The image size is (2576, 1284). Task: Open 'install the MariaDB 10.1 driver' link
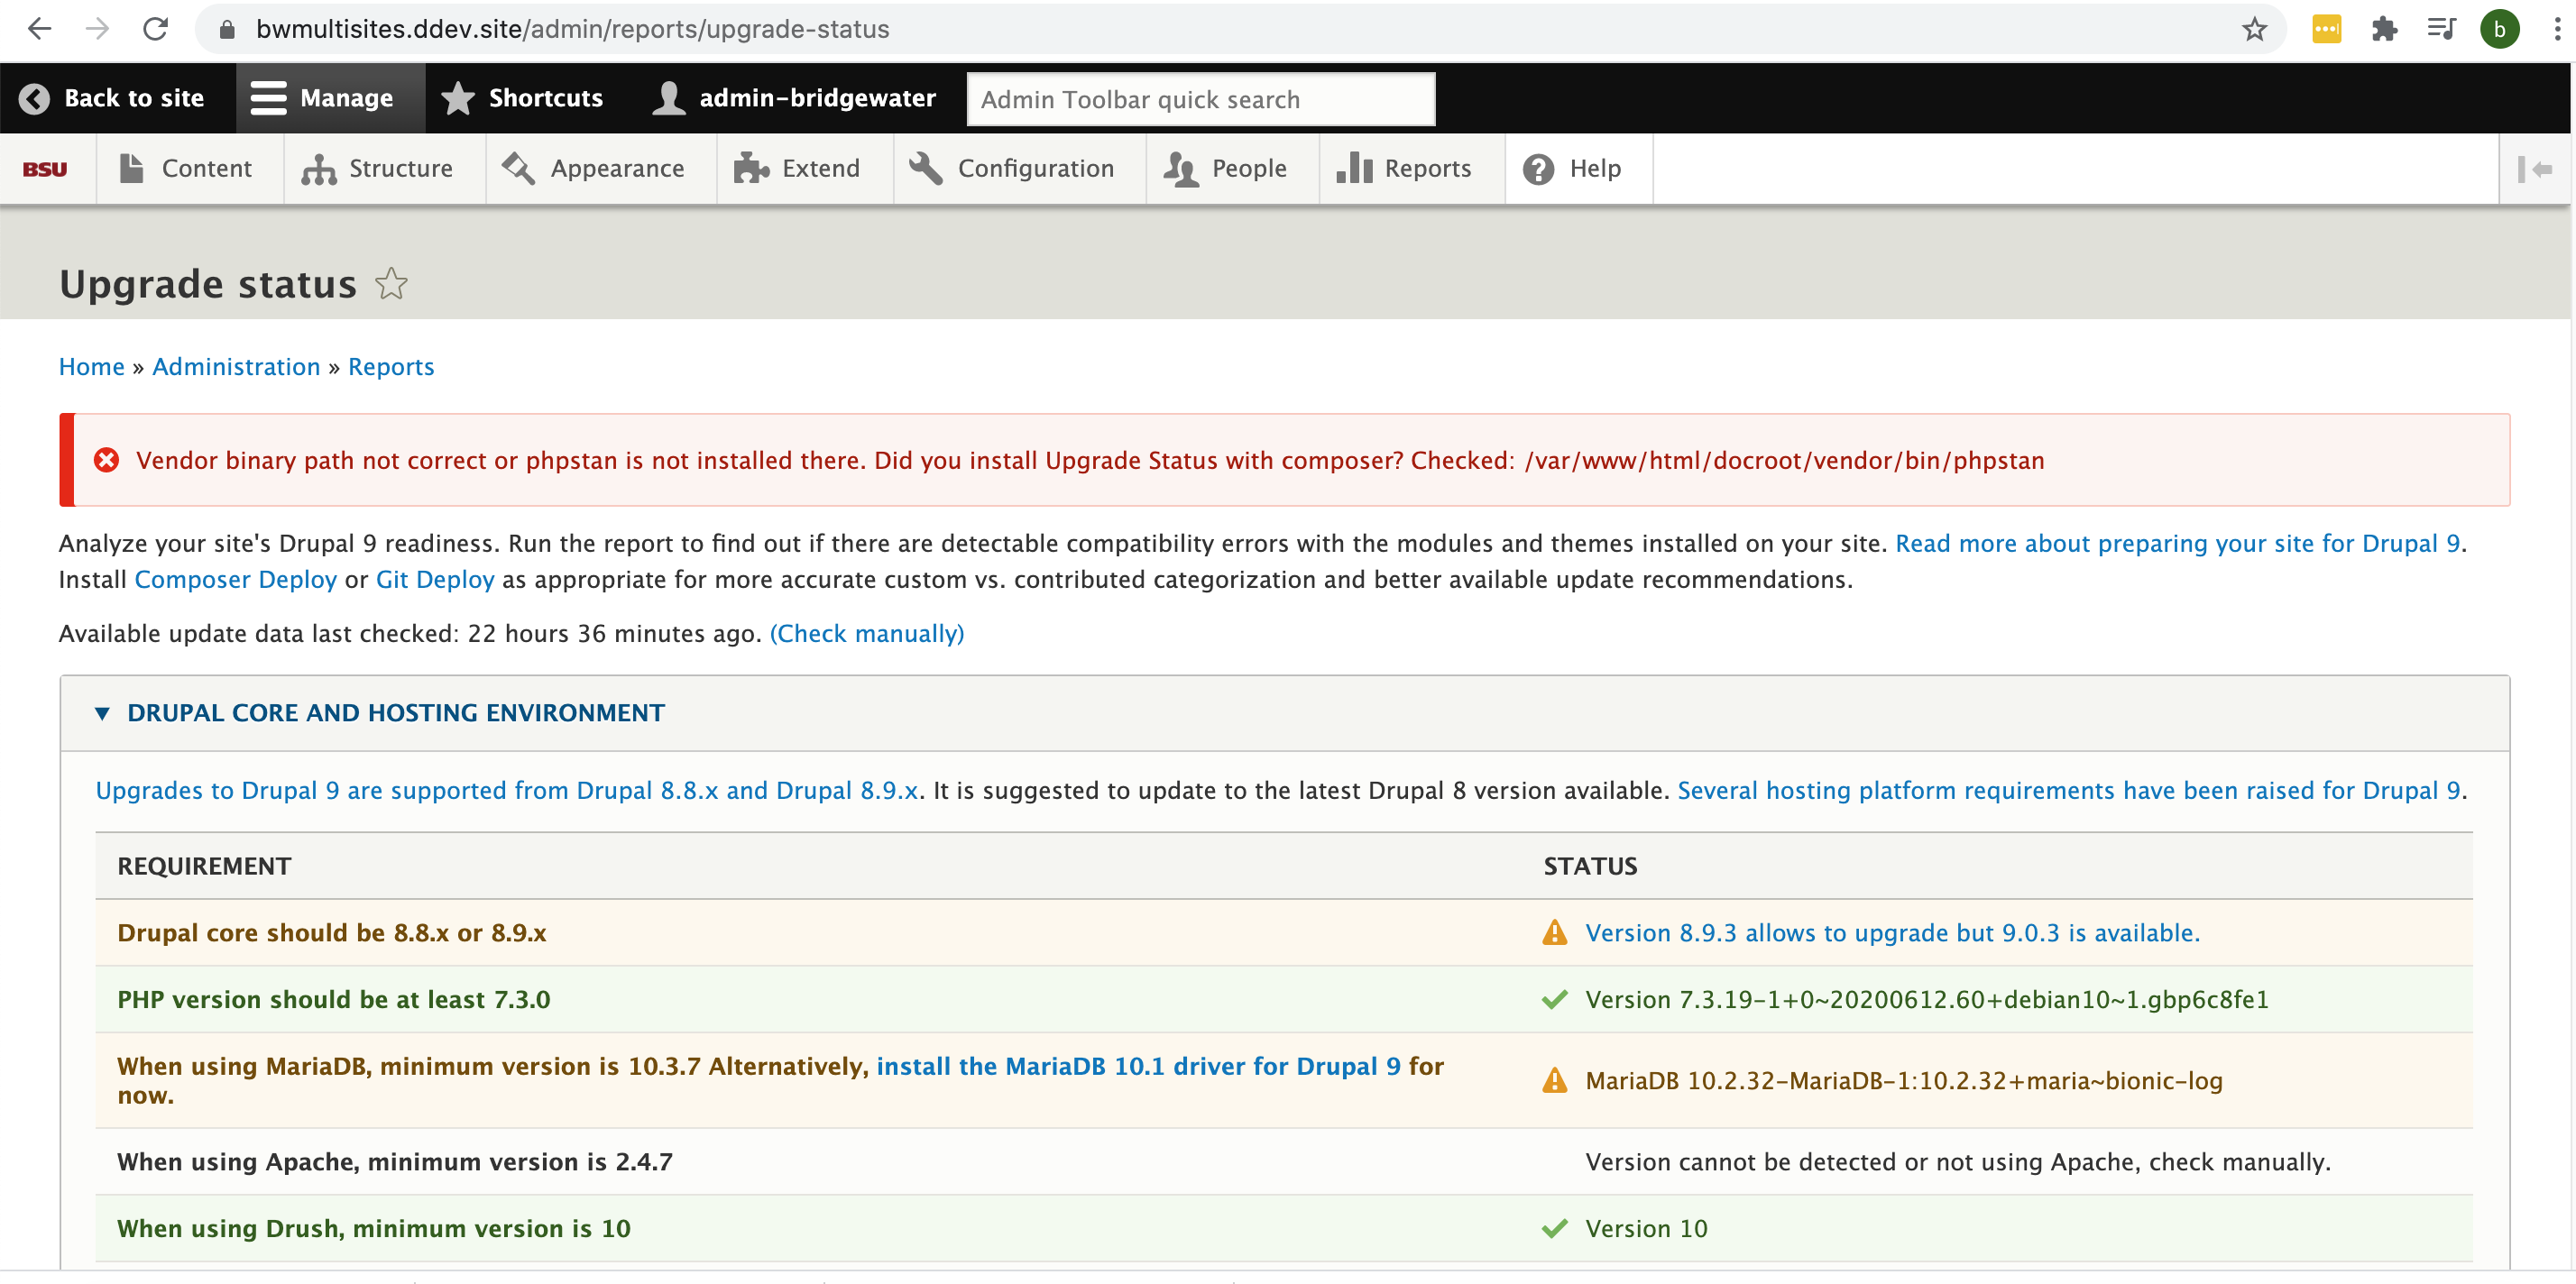click(1138, 1067)
